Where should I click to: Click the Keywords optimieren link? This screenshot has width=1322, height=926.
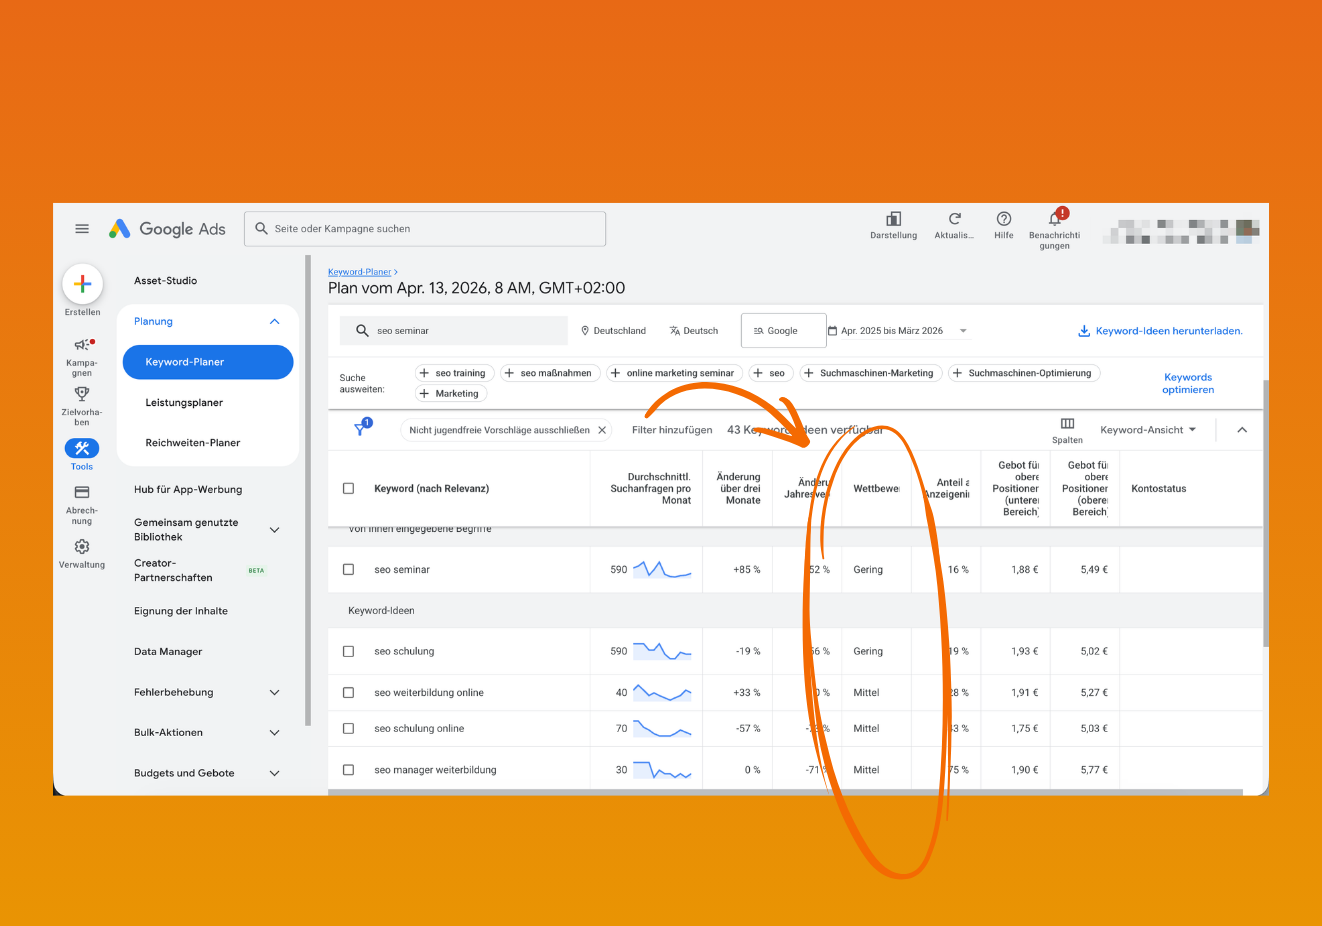click(x=1187, y=382)
